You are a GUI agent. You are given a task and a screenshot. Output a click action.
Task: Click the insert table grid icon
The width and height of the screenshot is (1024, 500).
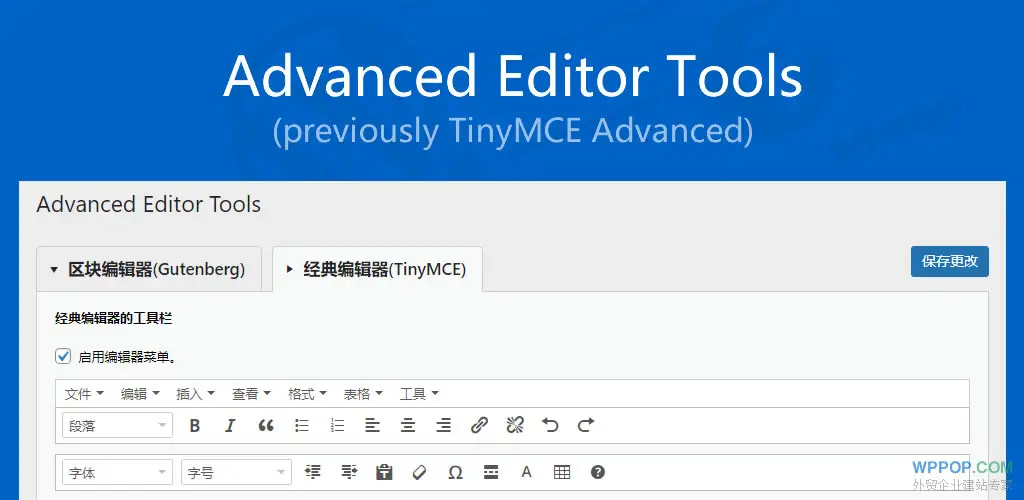pyautogui.click(x=562, y=472)
